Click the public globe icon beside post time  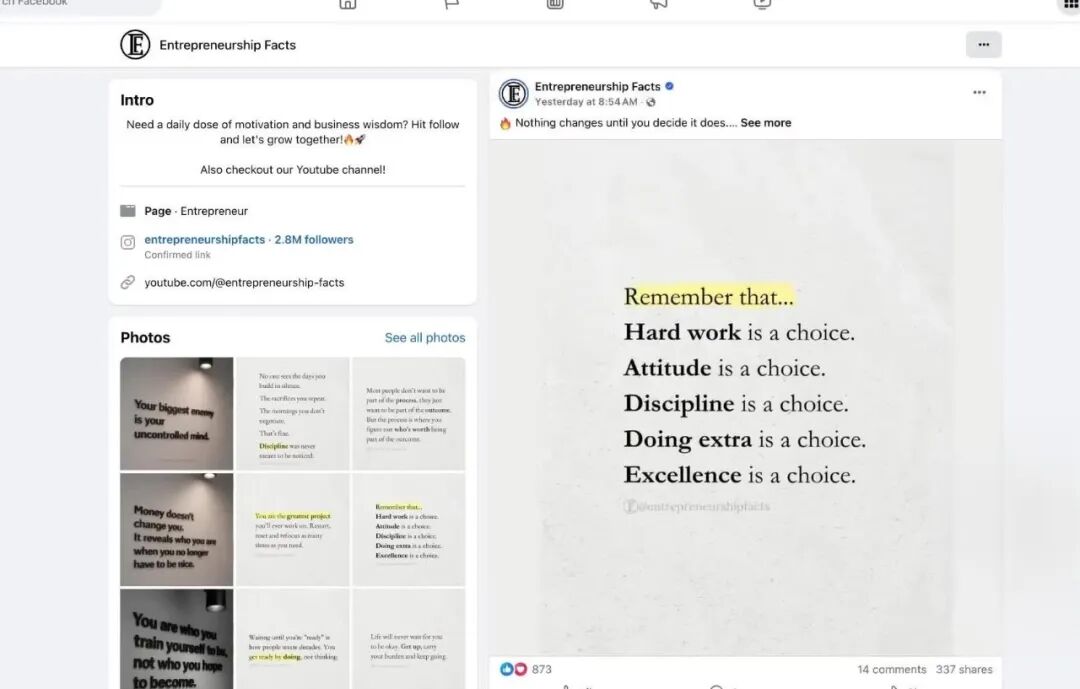(651, 102)
